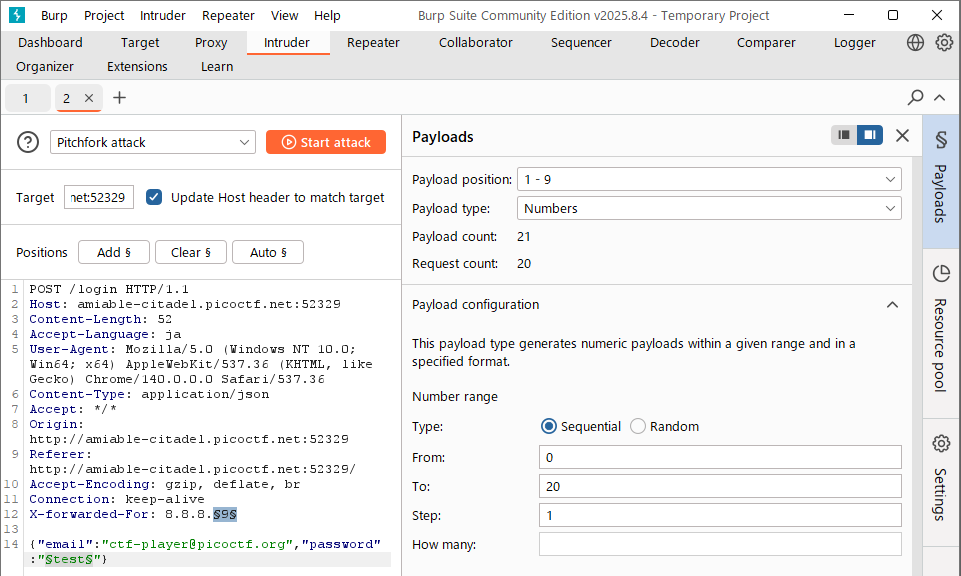
Task: Click the Burp Suite lightning logo icon
Action: coord(17,15)
